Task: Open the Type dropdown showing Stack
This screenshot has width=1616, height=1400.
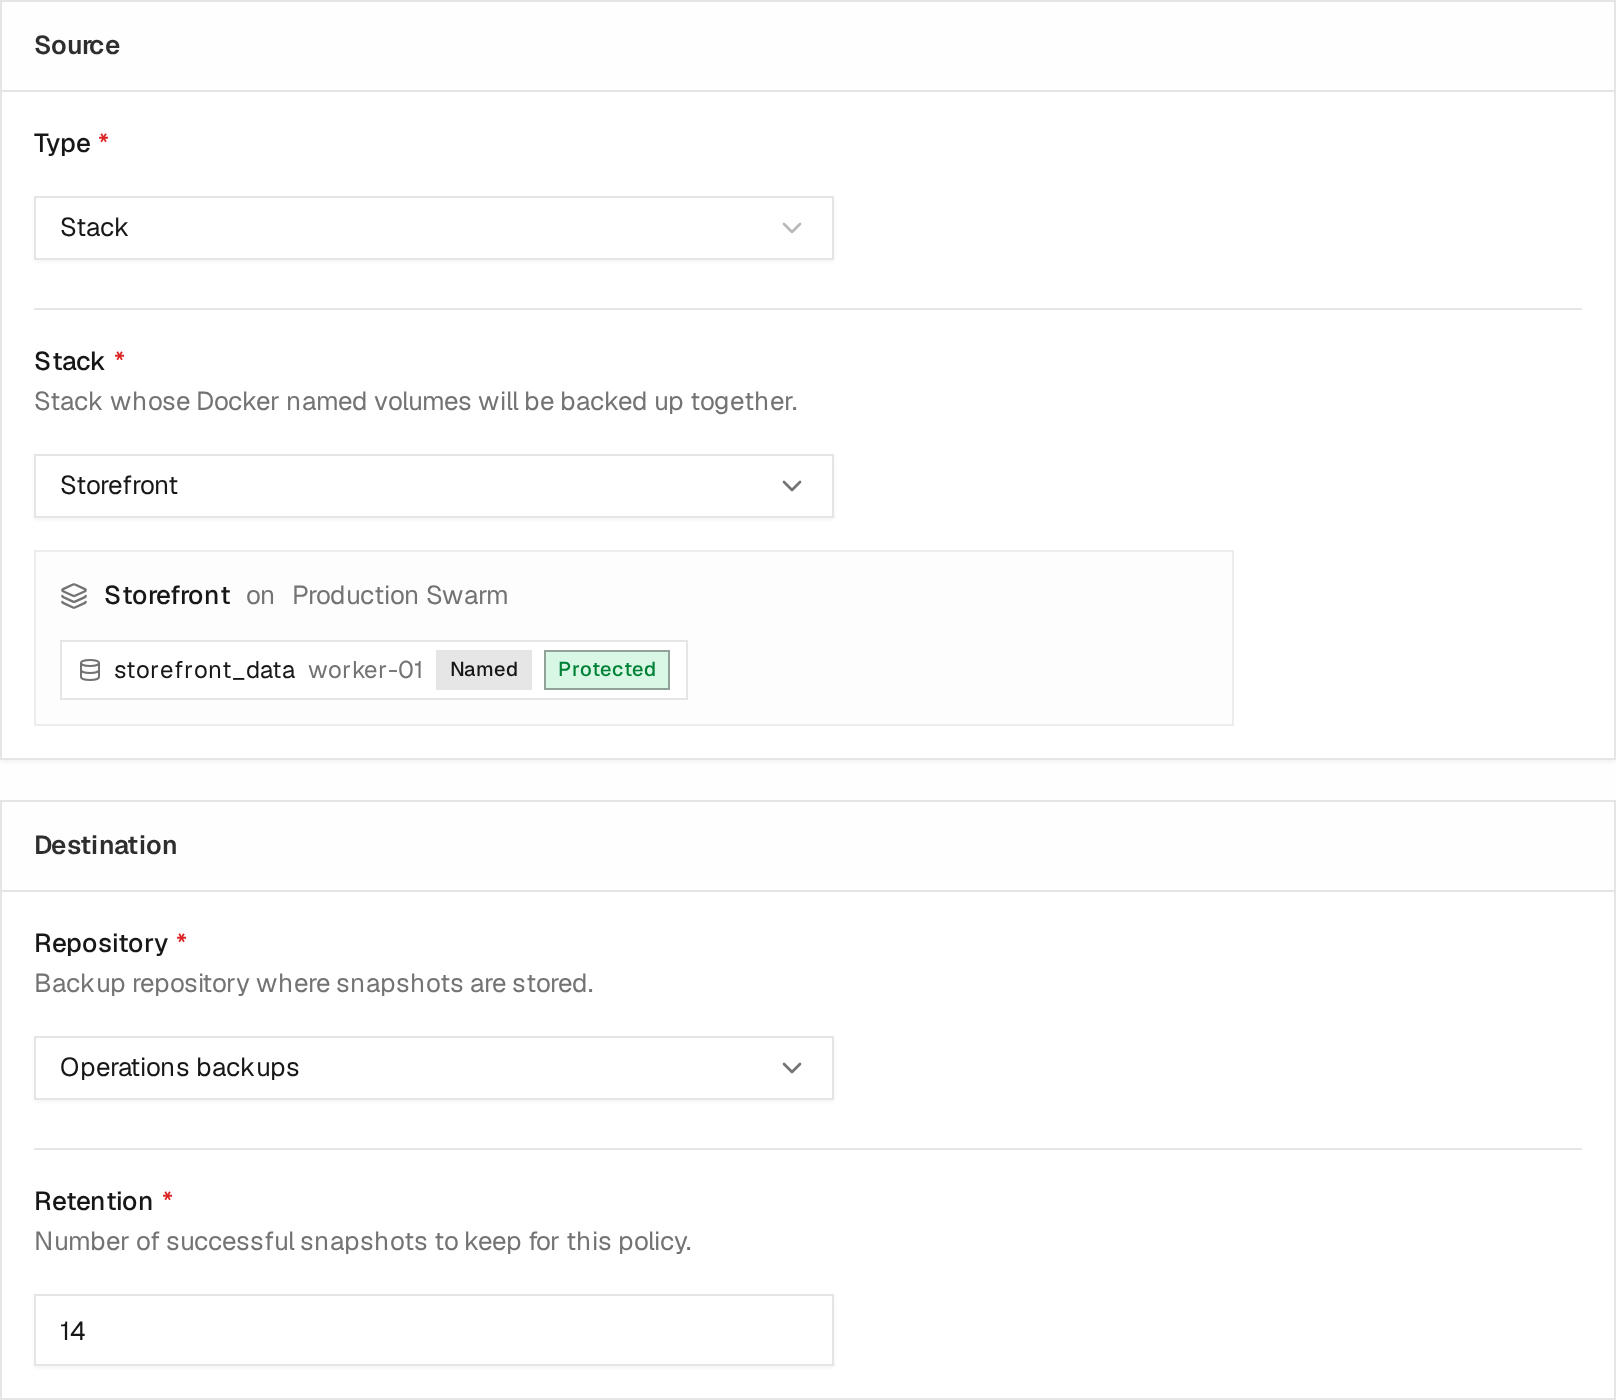Action: click(x=434, y=228)
